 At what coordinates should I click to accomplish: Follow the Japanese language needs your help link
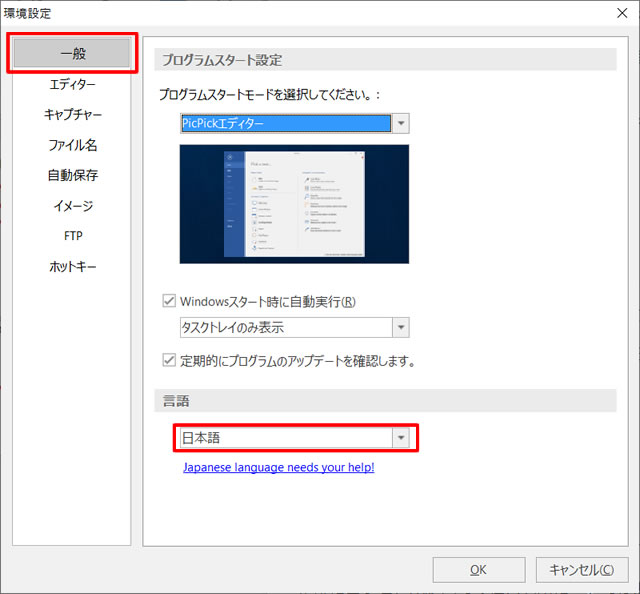click(x=279, y=467)
